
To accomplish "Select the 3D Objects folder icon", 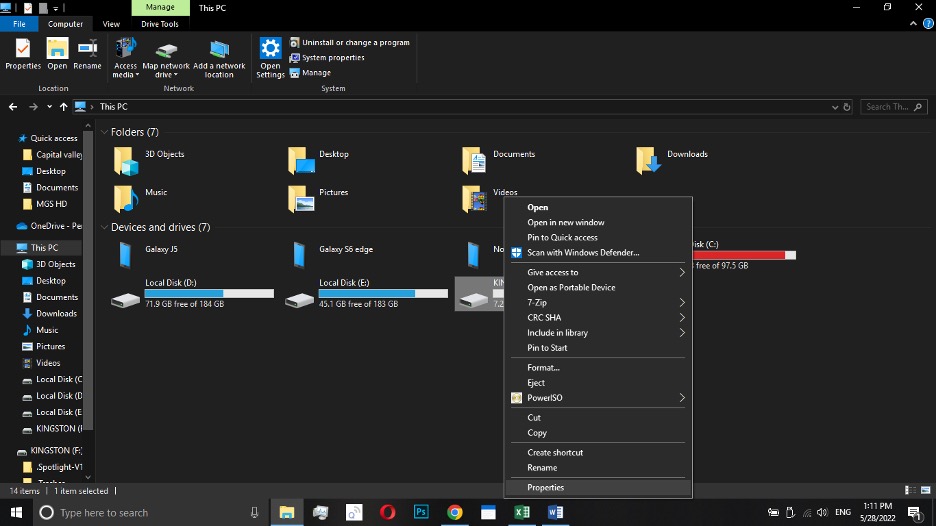I will tap(126, 160).
